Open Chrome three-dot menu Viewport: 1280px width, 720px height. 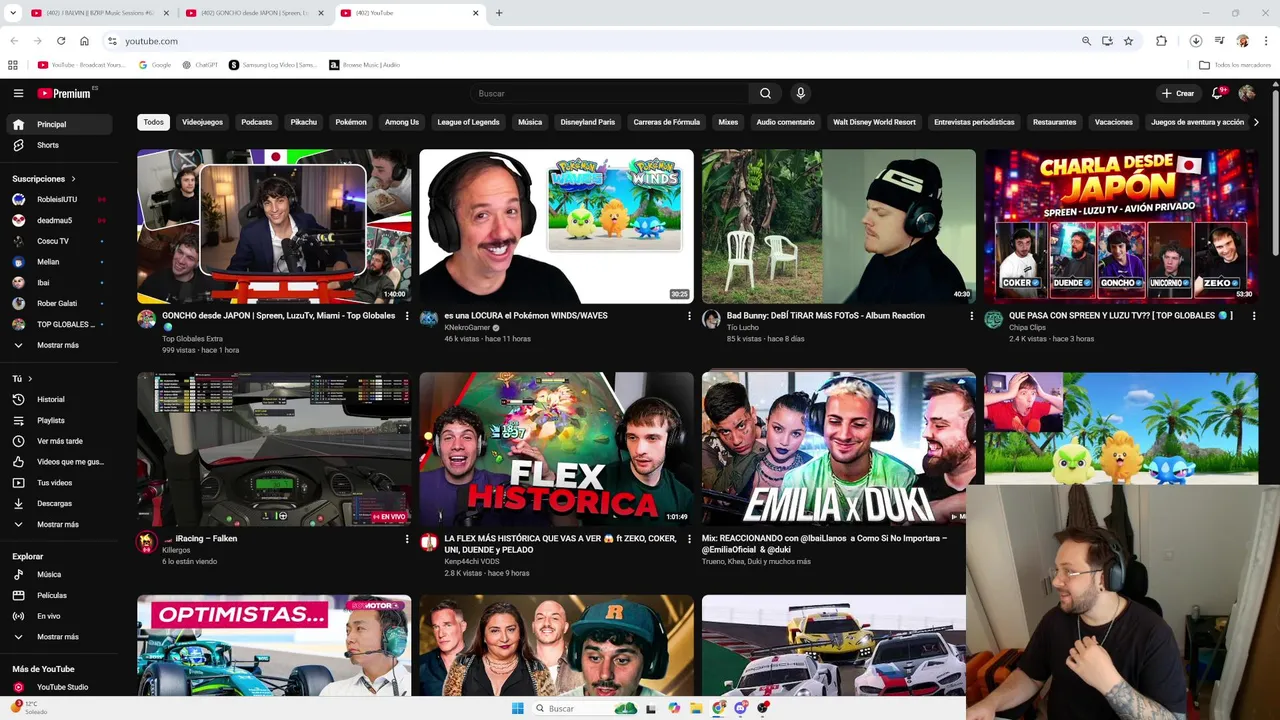click(1265, 41)
